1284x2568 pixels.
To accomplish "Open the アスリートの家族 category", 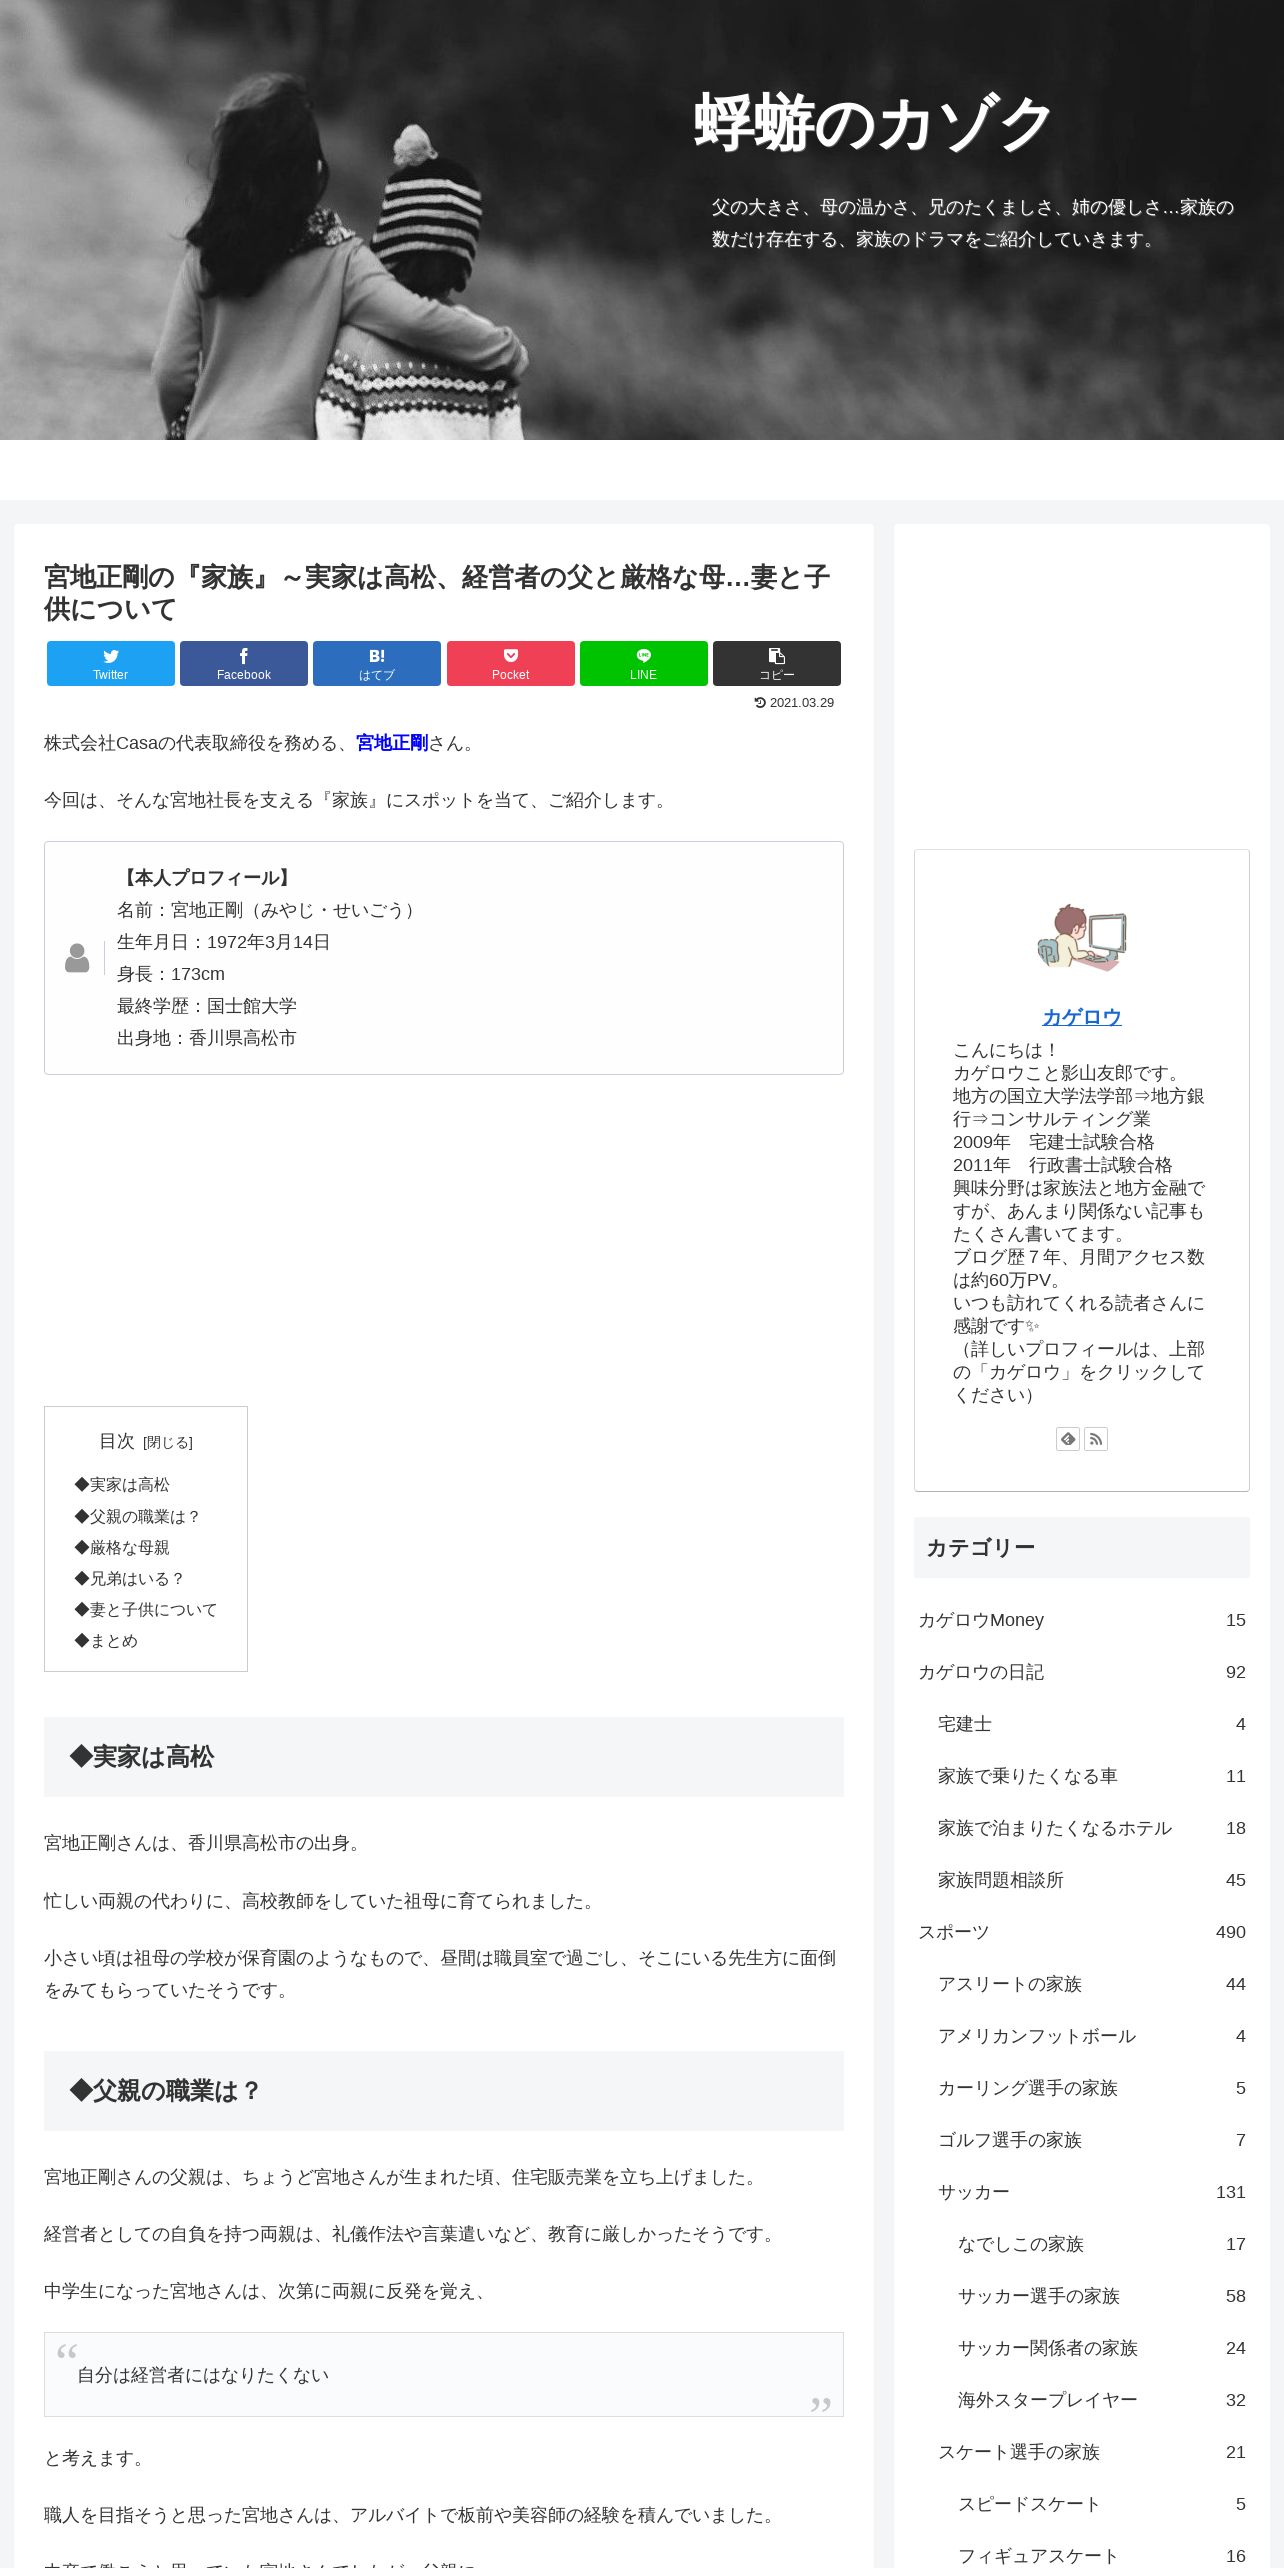I will coord(1092,1984).
